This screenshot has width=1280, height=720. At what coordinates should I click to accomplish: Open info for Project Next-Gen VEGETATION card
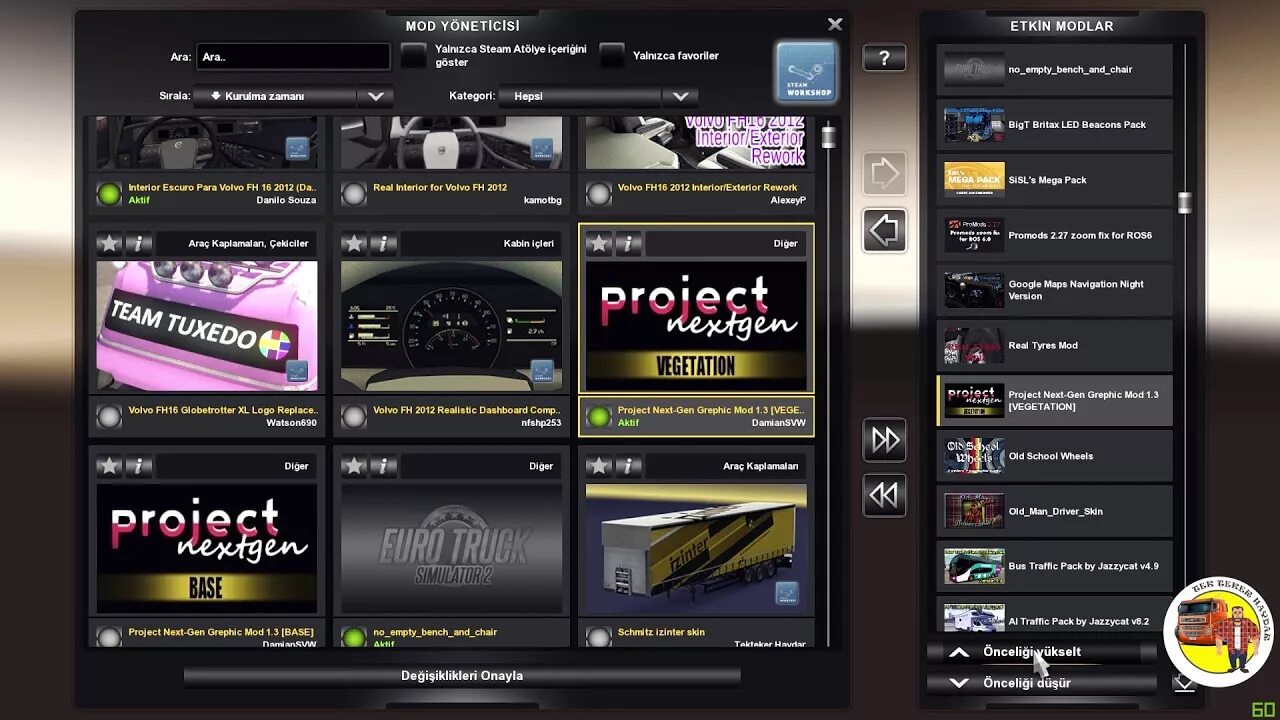(628, 243)
